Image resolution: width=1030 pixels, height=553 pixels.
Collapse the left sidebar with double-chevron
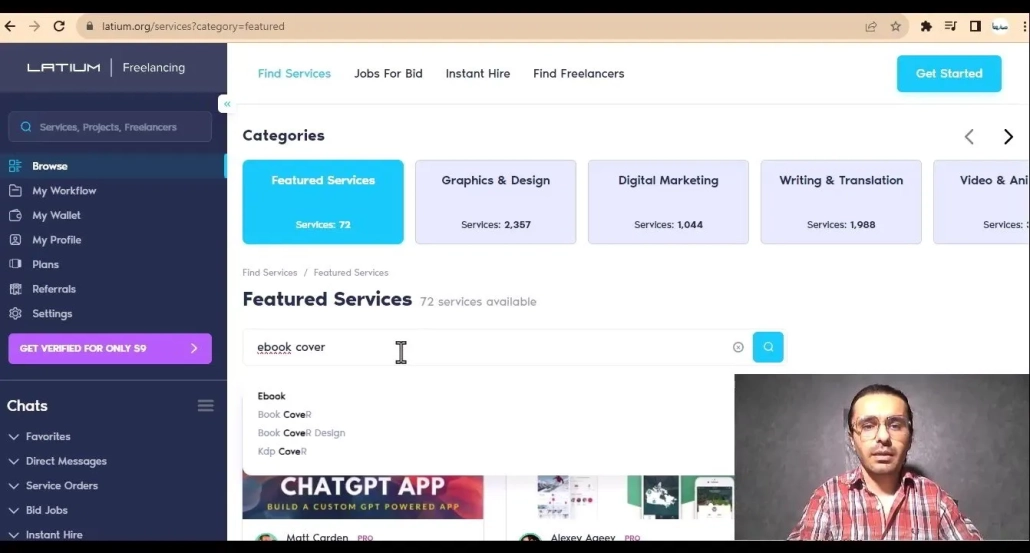227,104
